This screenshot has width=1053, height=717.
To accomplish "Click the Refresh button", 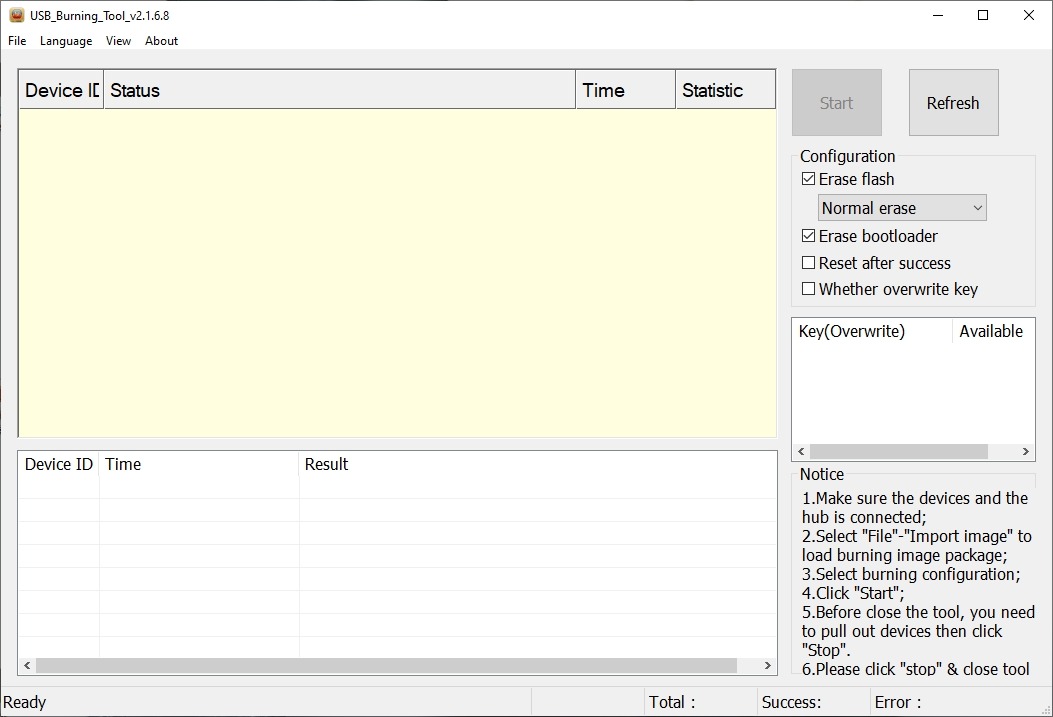I will click(x=954, y=103).
